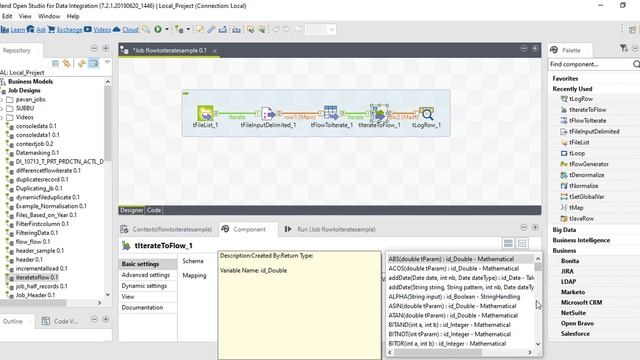Click the down arrow of suggestion list scrollbar
Screen dimensions: 640x360
point(538,344)
